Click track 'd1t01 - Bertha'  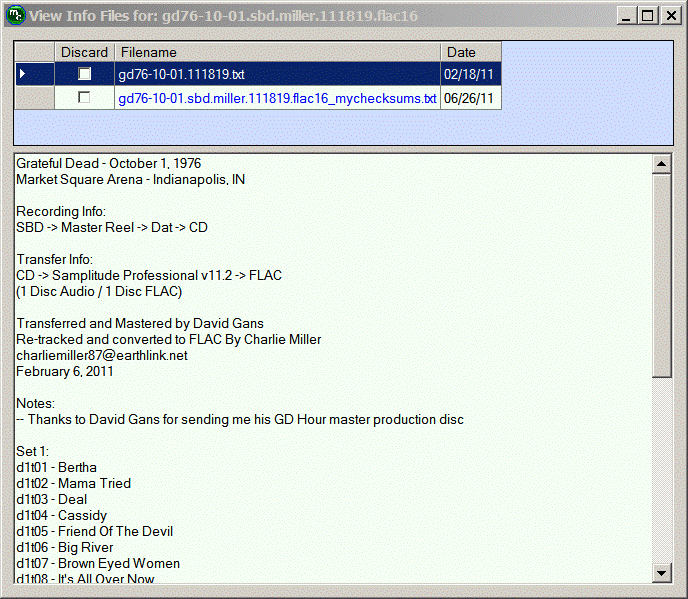click(x=56, y=467)
